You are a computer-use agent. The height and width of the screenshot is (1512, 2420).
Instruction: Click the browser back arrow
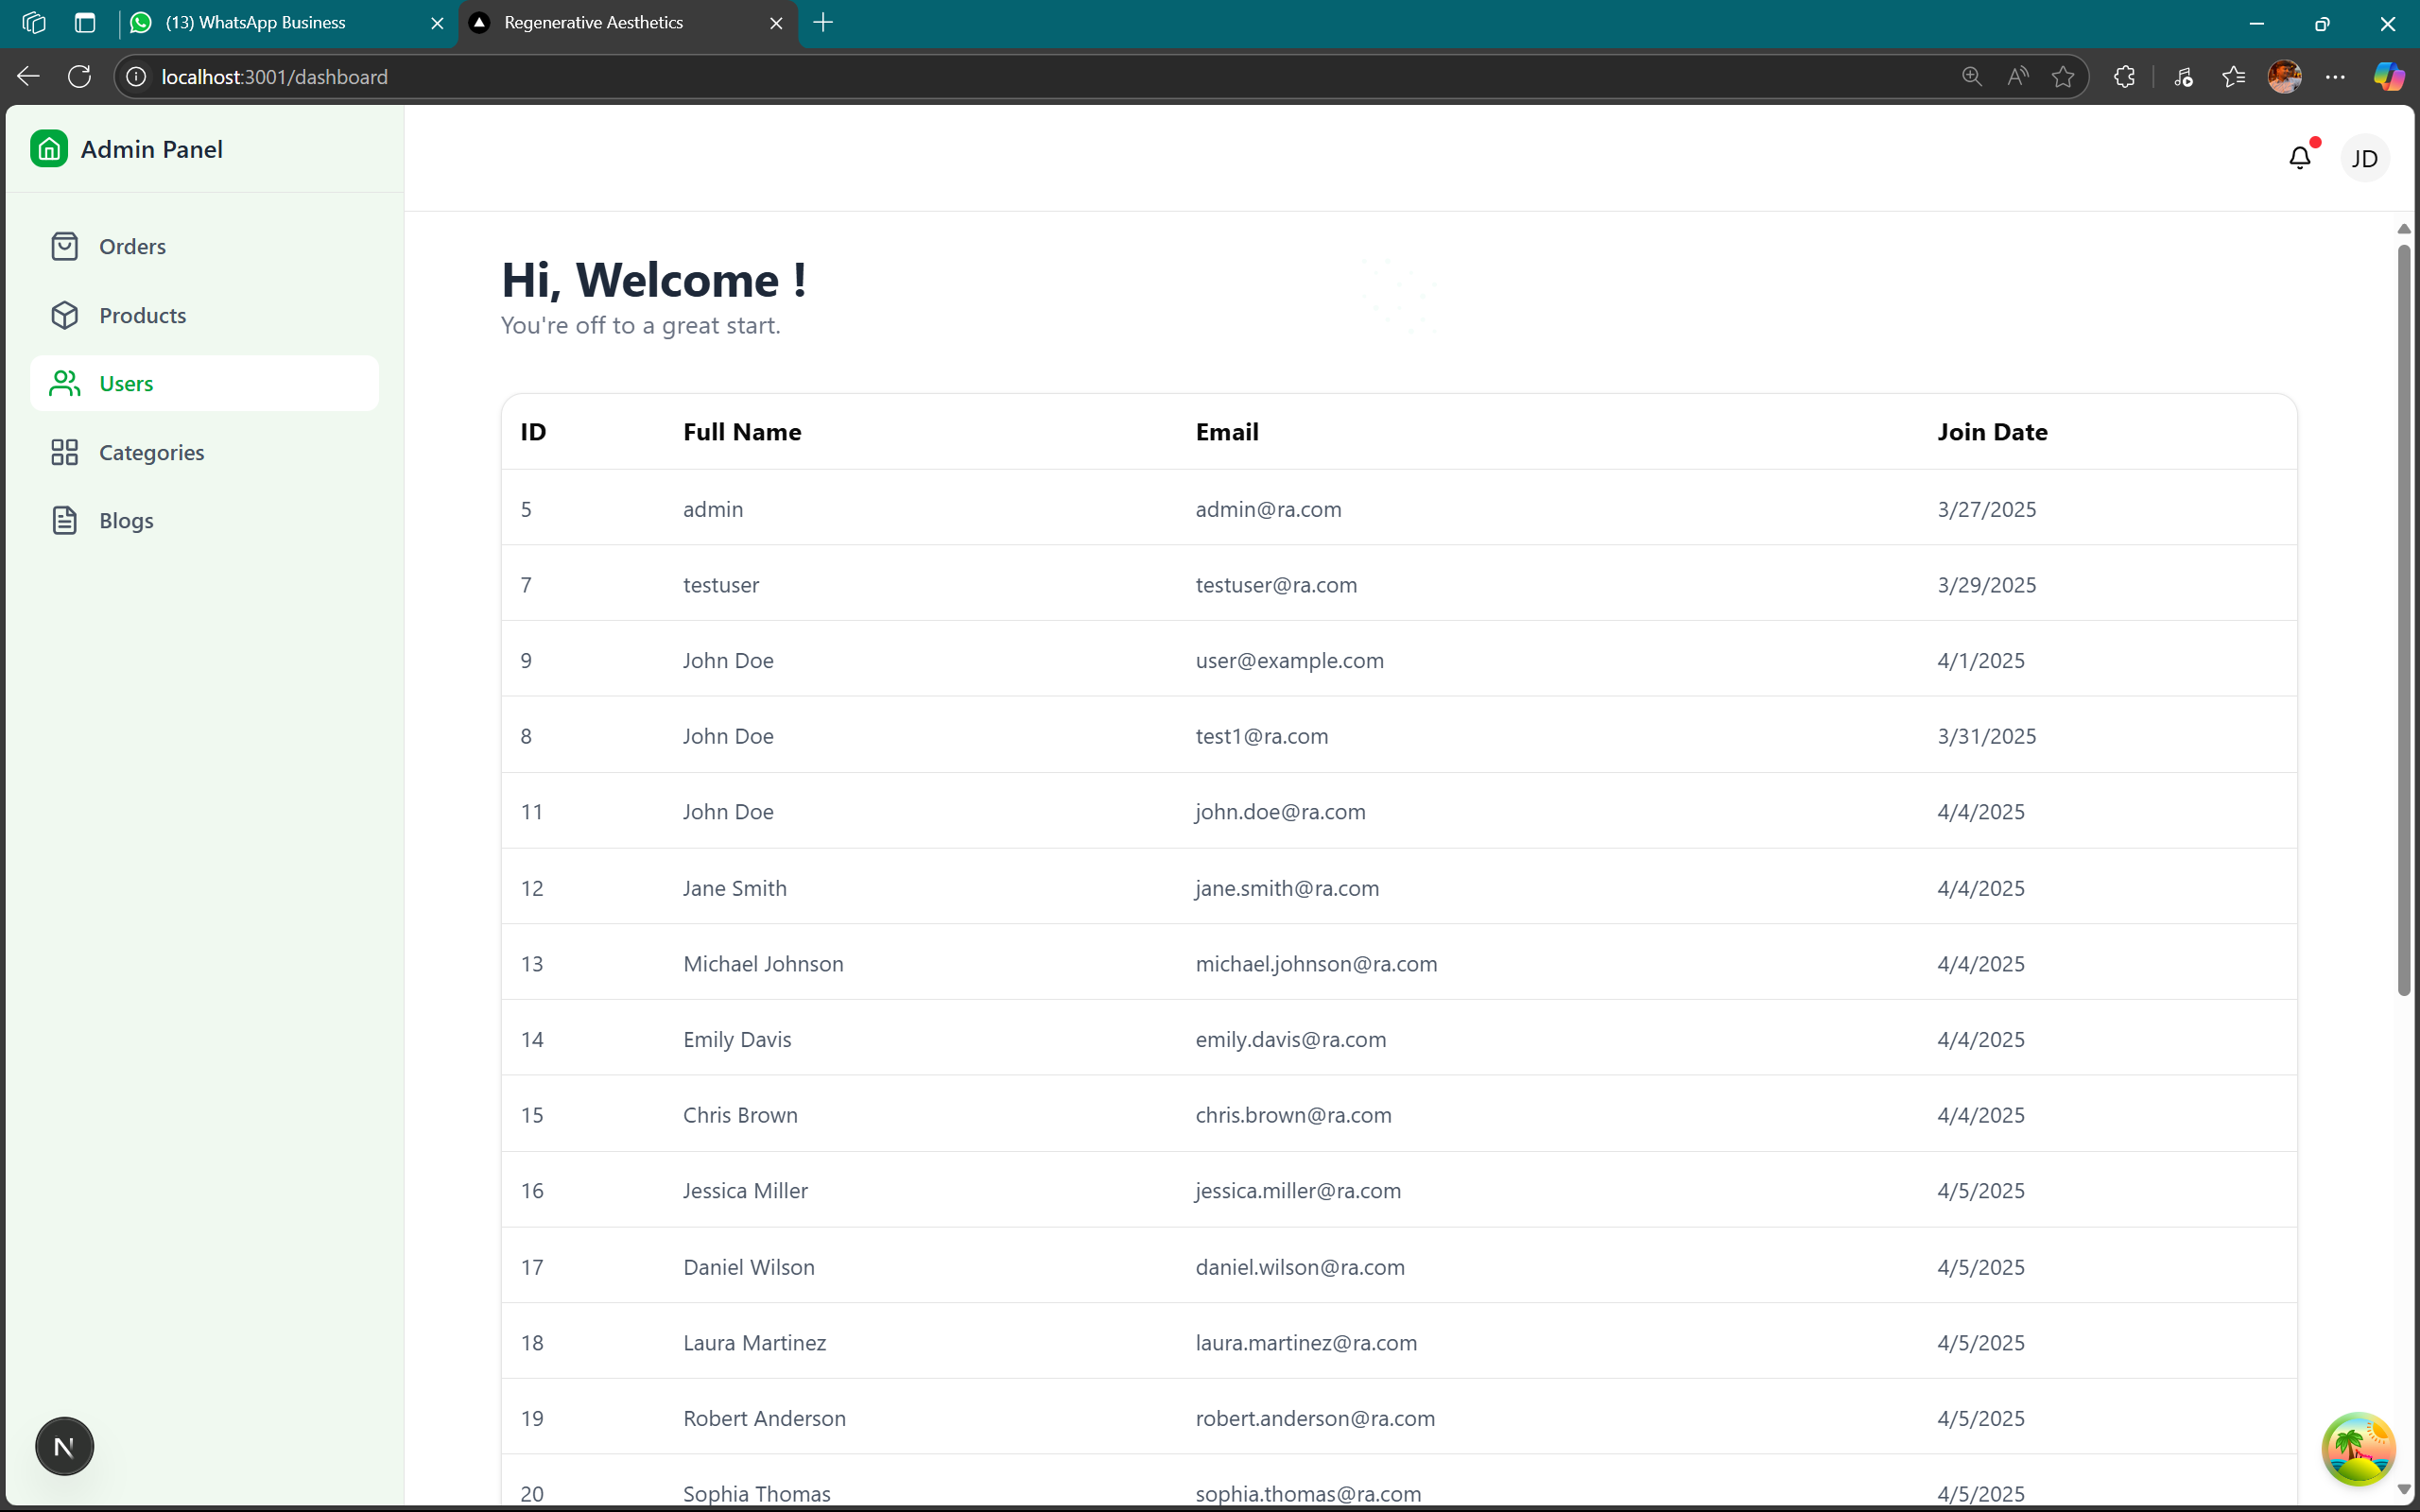tap(28, 77)
